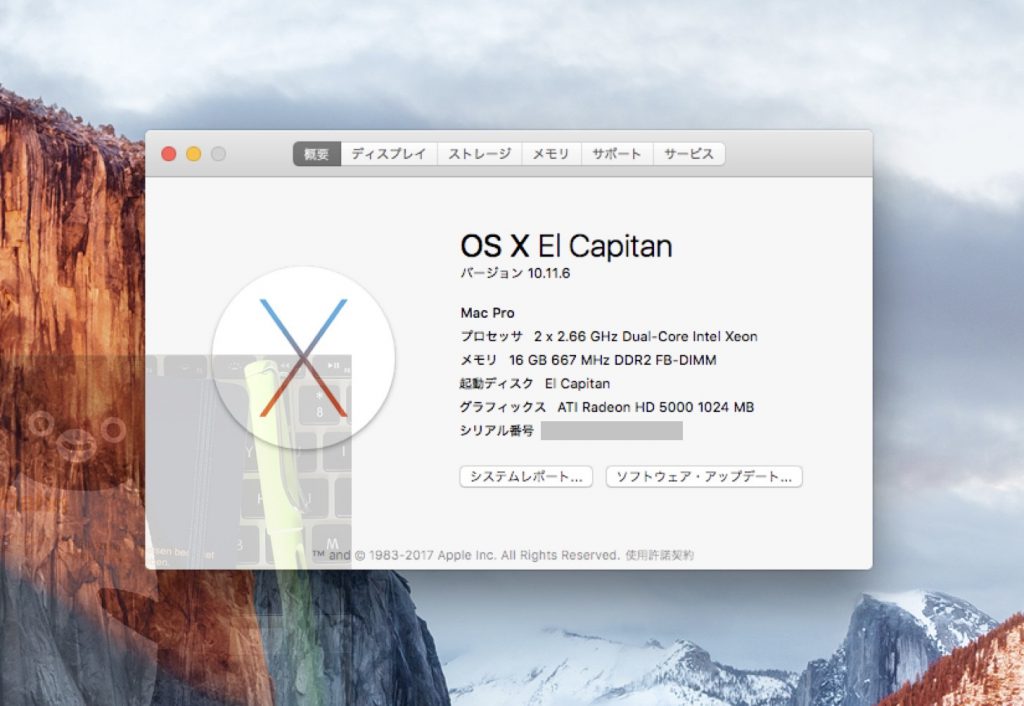The height and width of the screenshot is (706, 1024).
Task: Show the サービス tab
Action: tap(689, 154)
